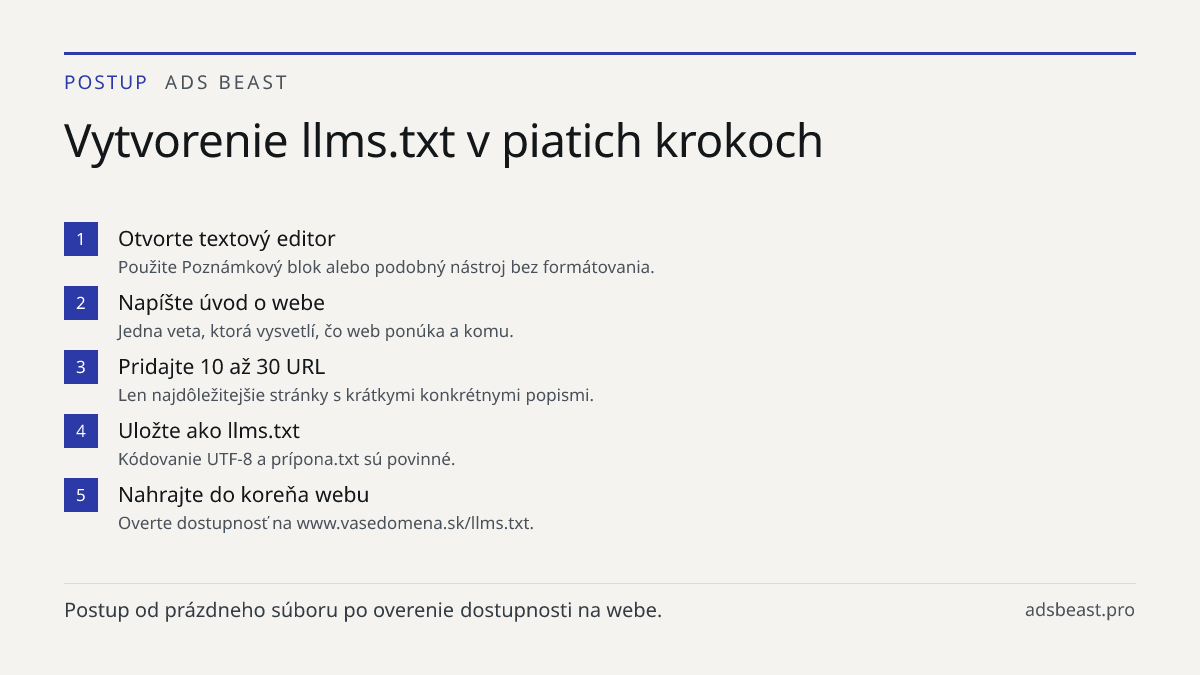Click the footer caption Postup od prázdneho súboru
This screenshot has width=1200, height=675.
tap(363, 610)
